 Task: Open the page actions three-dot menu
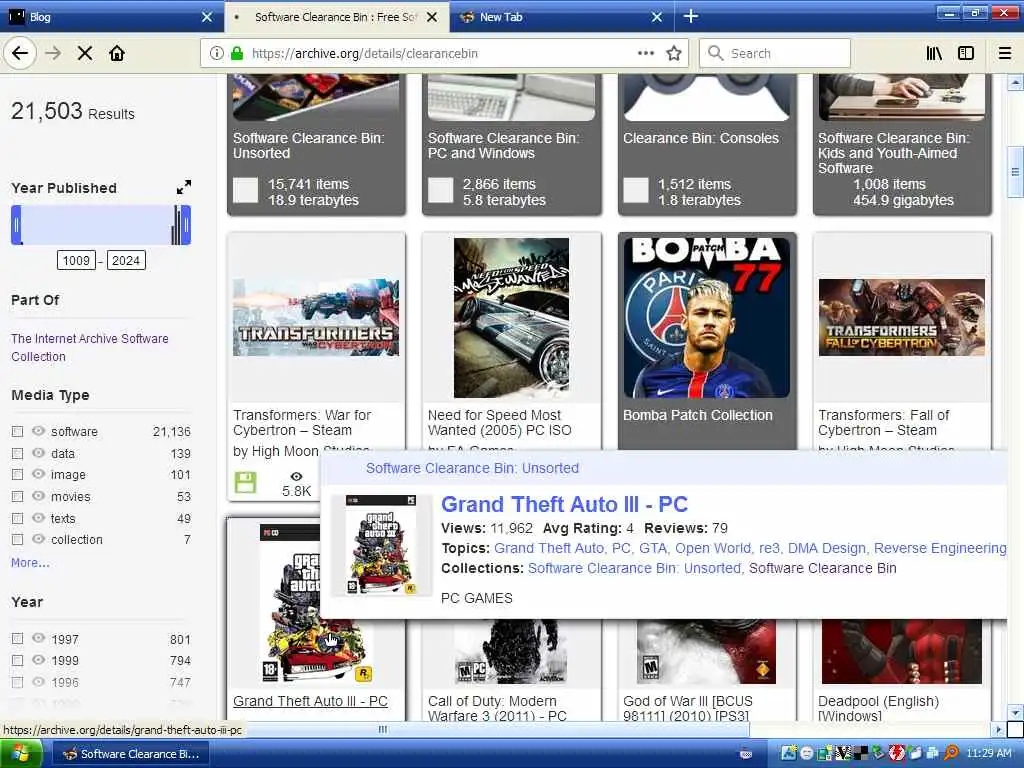pyautogui.click(x=646, y=54)
